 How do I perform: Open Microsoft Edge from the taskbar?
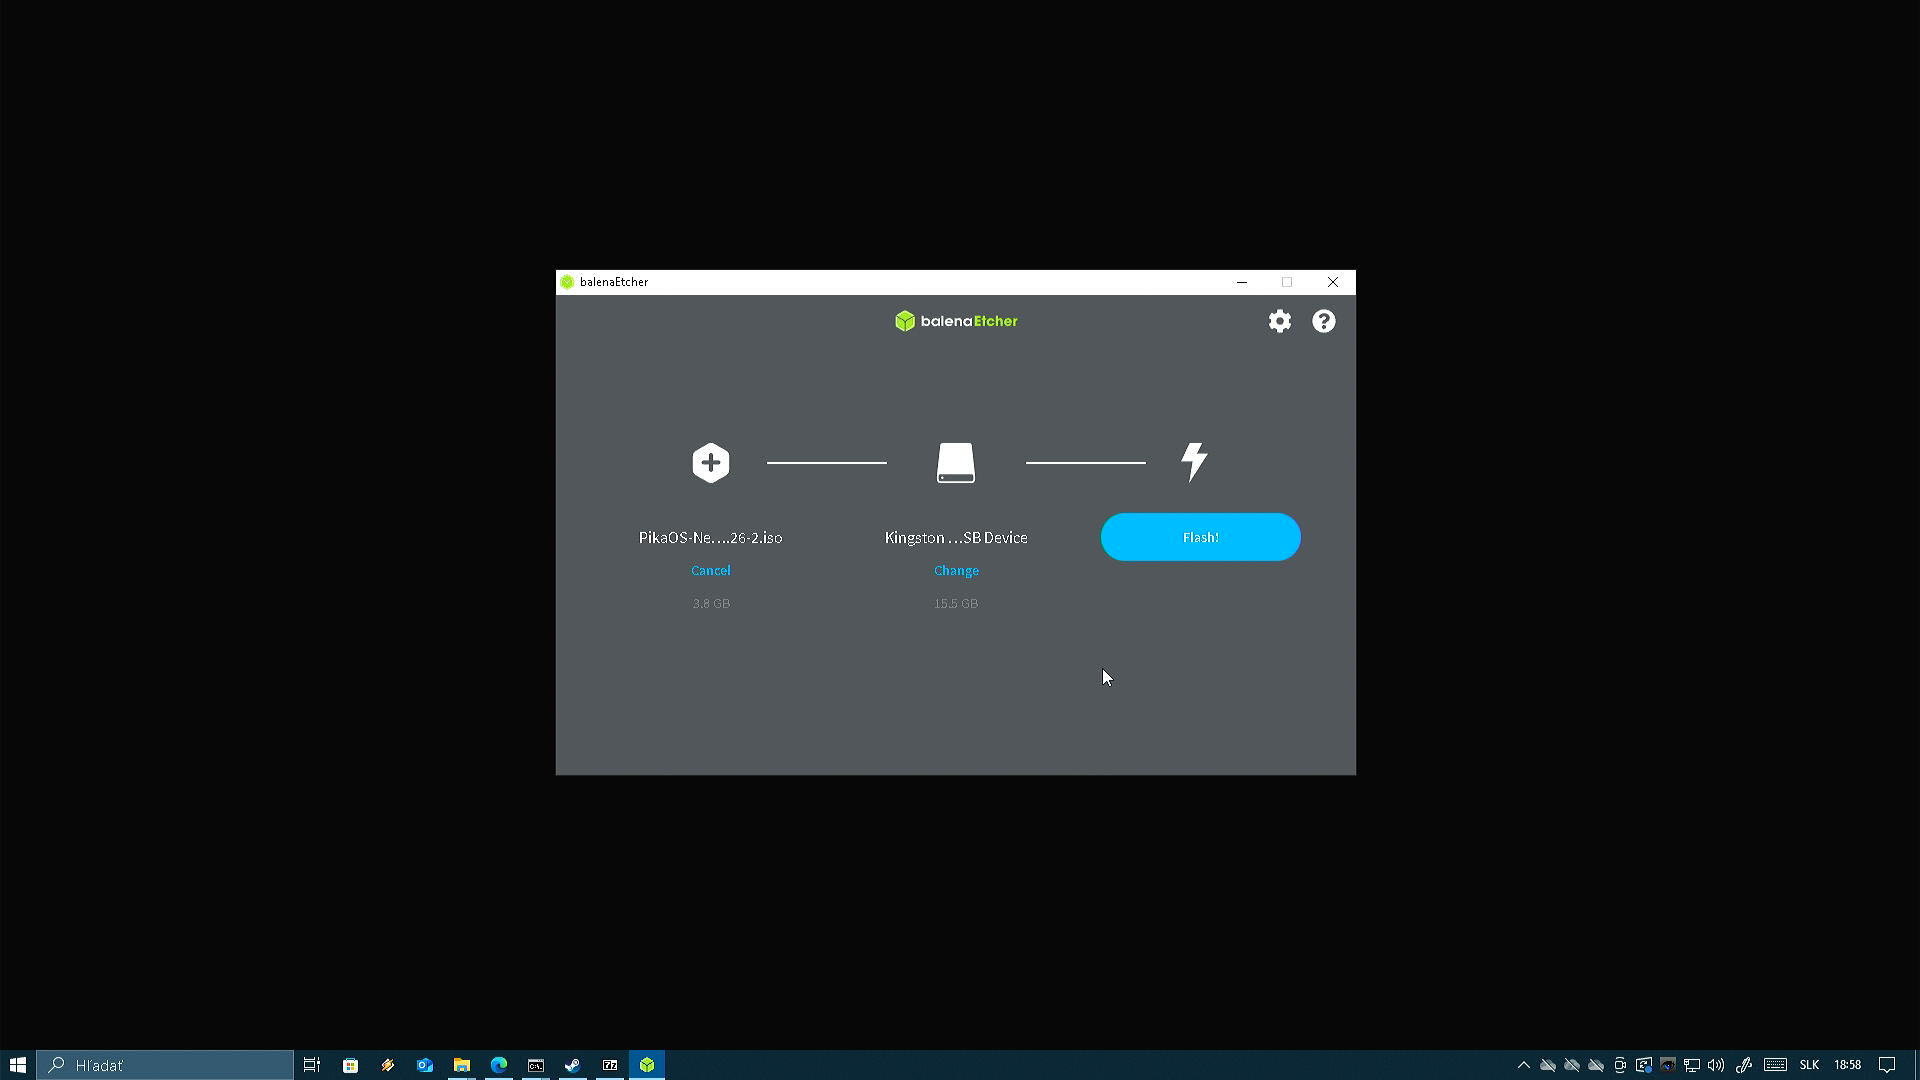[x=498, y=1065]
